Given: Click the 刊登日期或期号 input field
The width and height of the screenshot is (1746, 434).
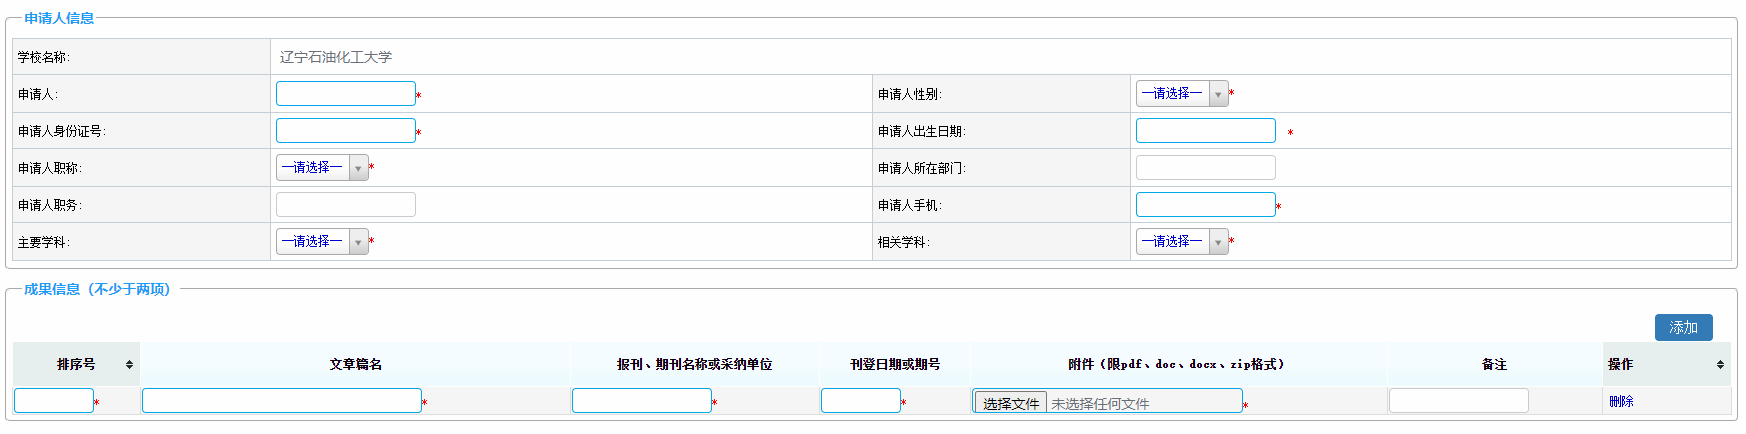Looking at the screenshot, I should coord(860,401).
